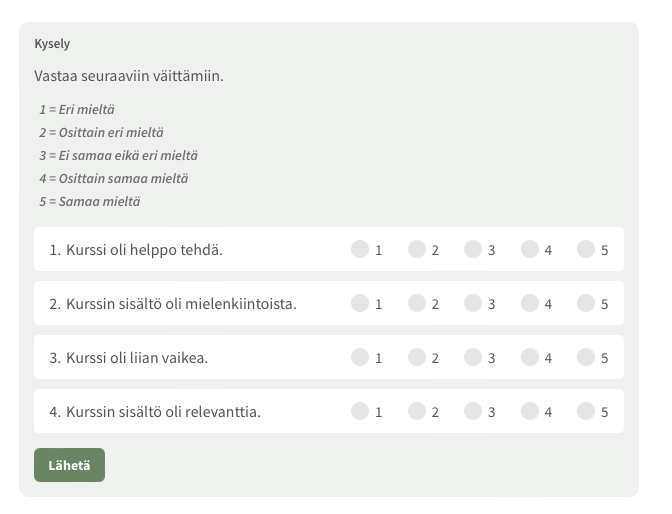This screenshot has width=672, height=514.
Task: Mark rating 4 for 'Kurssin sisältö oli mielenkiintoista'
Action: click(x=530, y=303)
